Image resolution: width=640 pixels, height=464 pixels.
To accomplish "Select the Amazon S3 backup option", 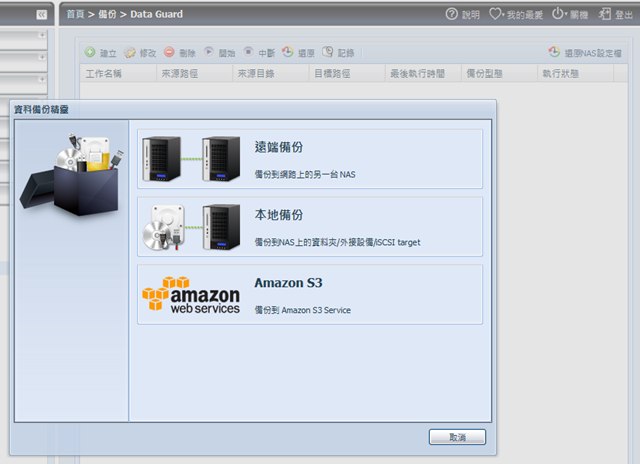I will tap(310, 295).
